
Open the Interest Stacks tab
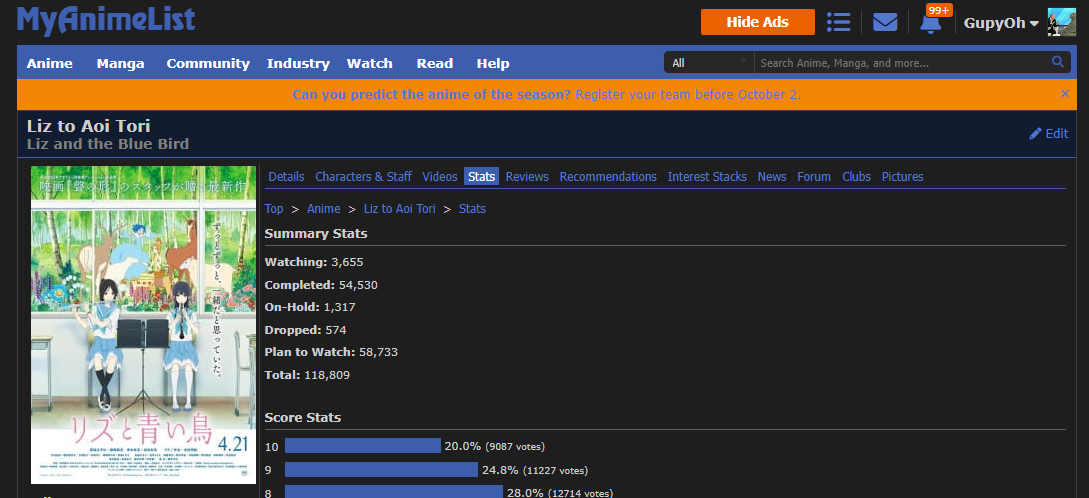click(x=707, y=176)
